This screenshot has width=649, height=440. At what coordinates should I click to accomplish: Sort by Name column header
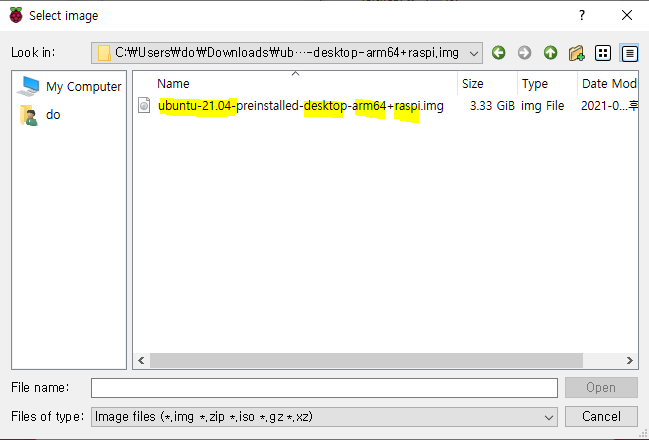coord(295,84)
